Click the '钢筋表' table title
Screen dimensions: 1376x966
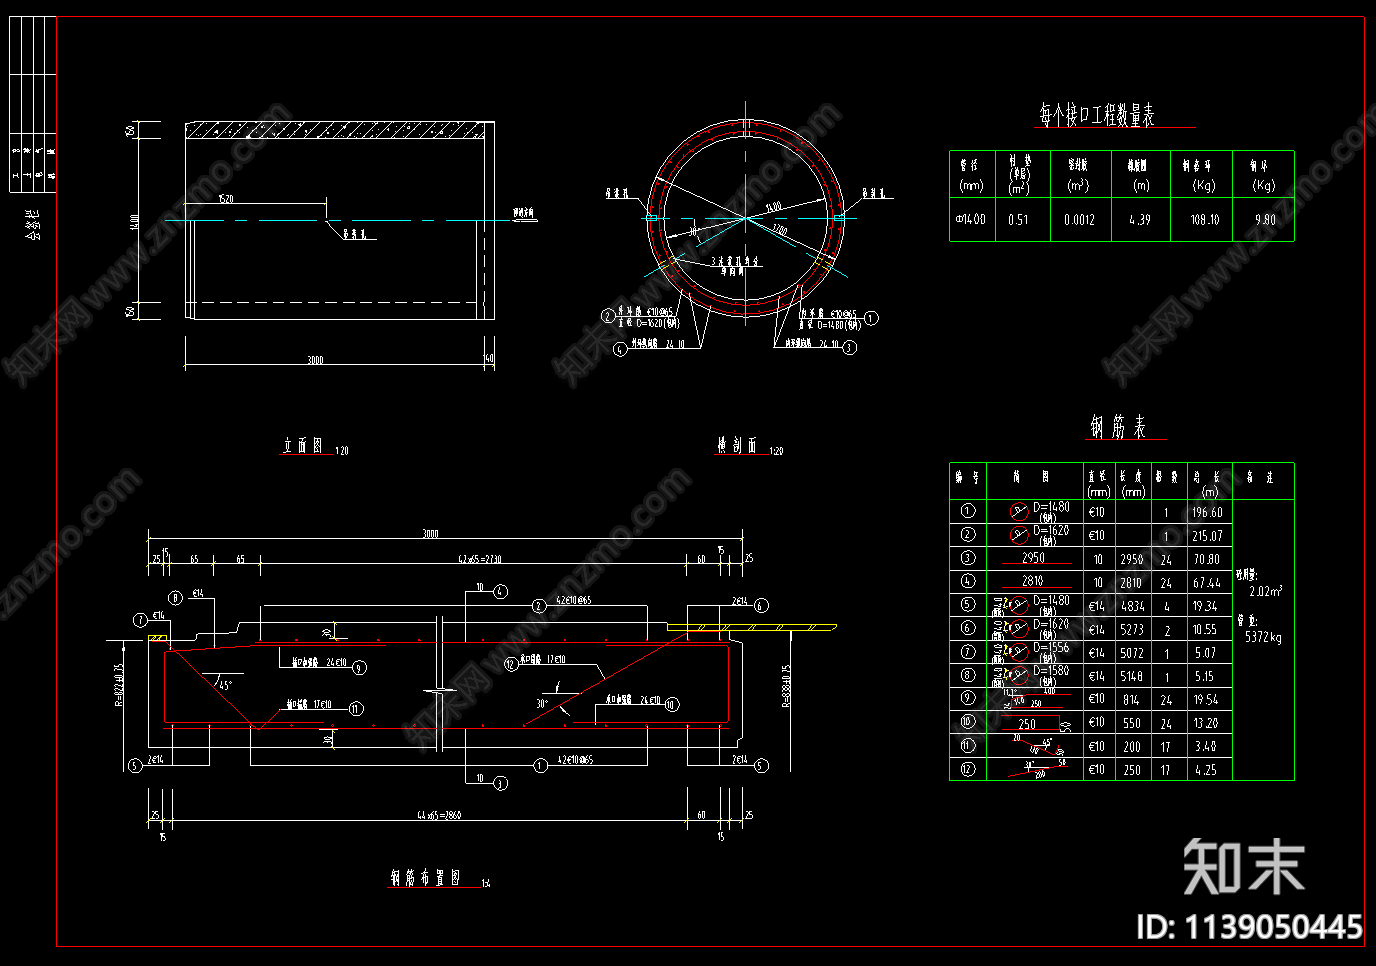pos(1119,427)
